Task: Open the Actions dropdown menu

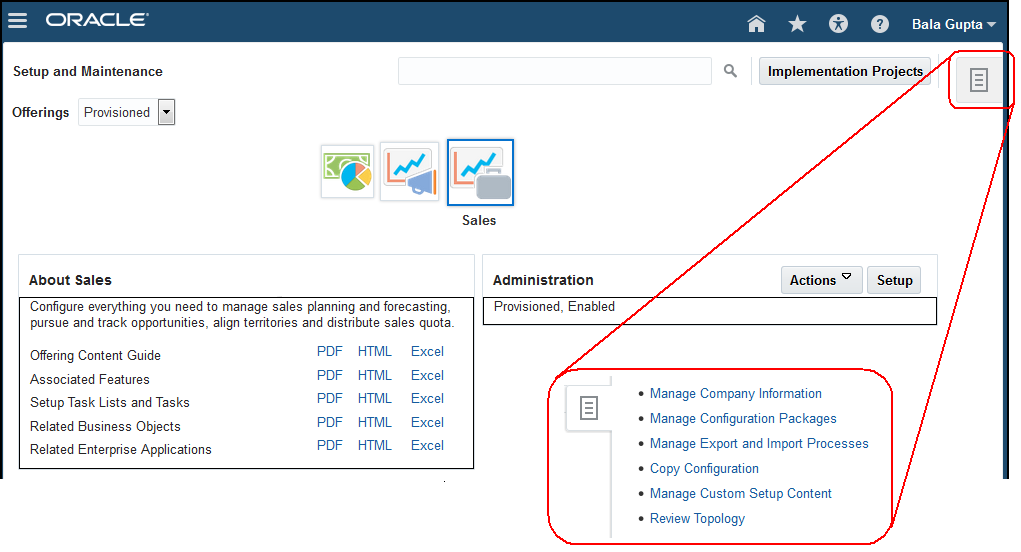Action: pyautogui.click(x=822, y=280)
